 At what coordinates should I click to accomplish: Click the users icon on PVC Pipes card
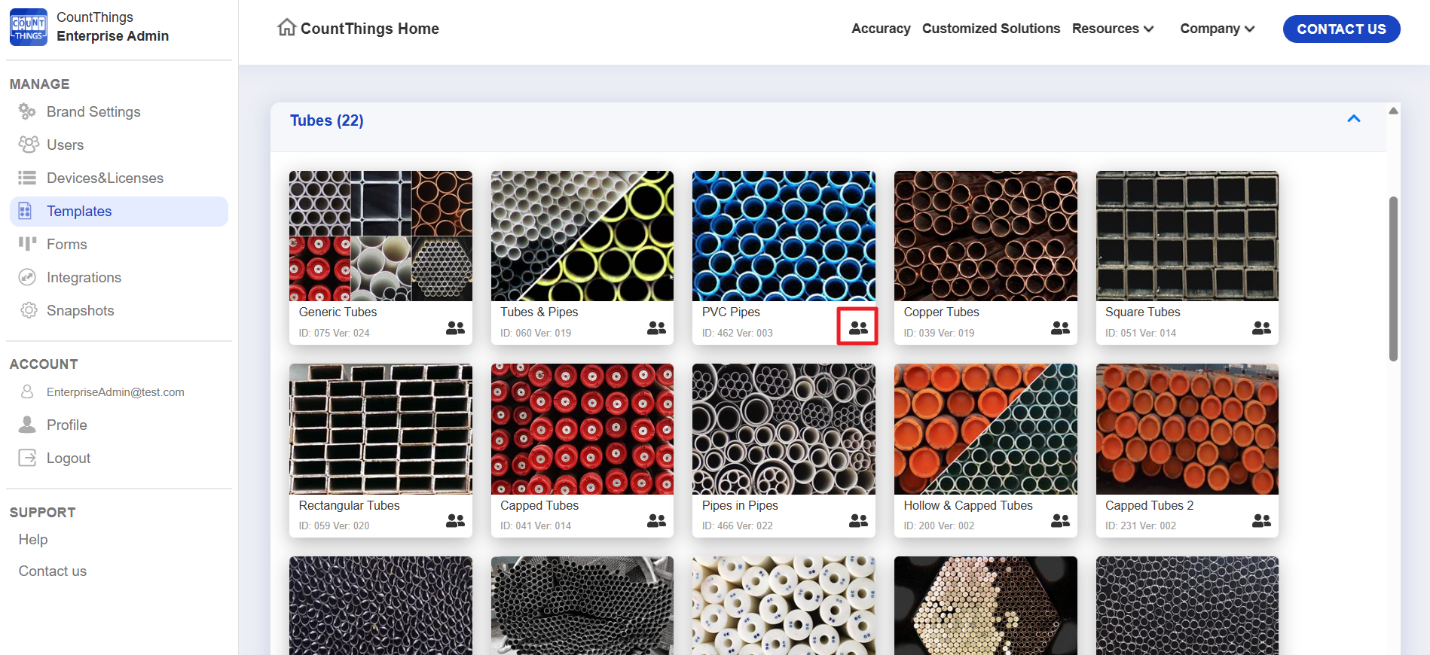coord(858,327)
